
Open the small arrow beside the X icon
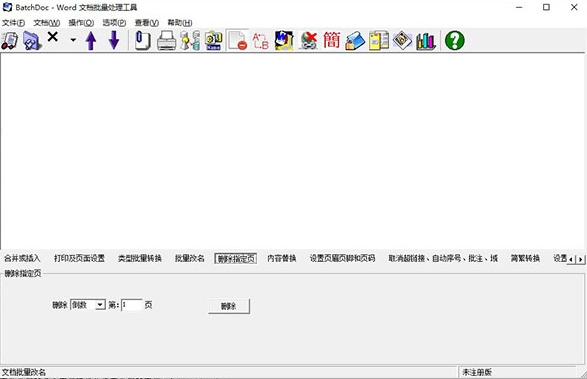coord(73,40)
